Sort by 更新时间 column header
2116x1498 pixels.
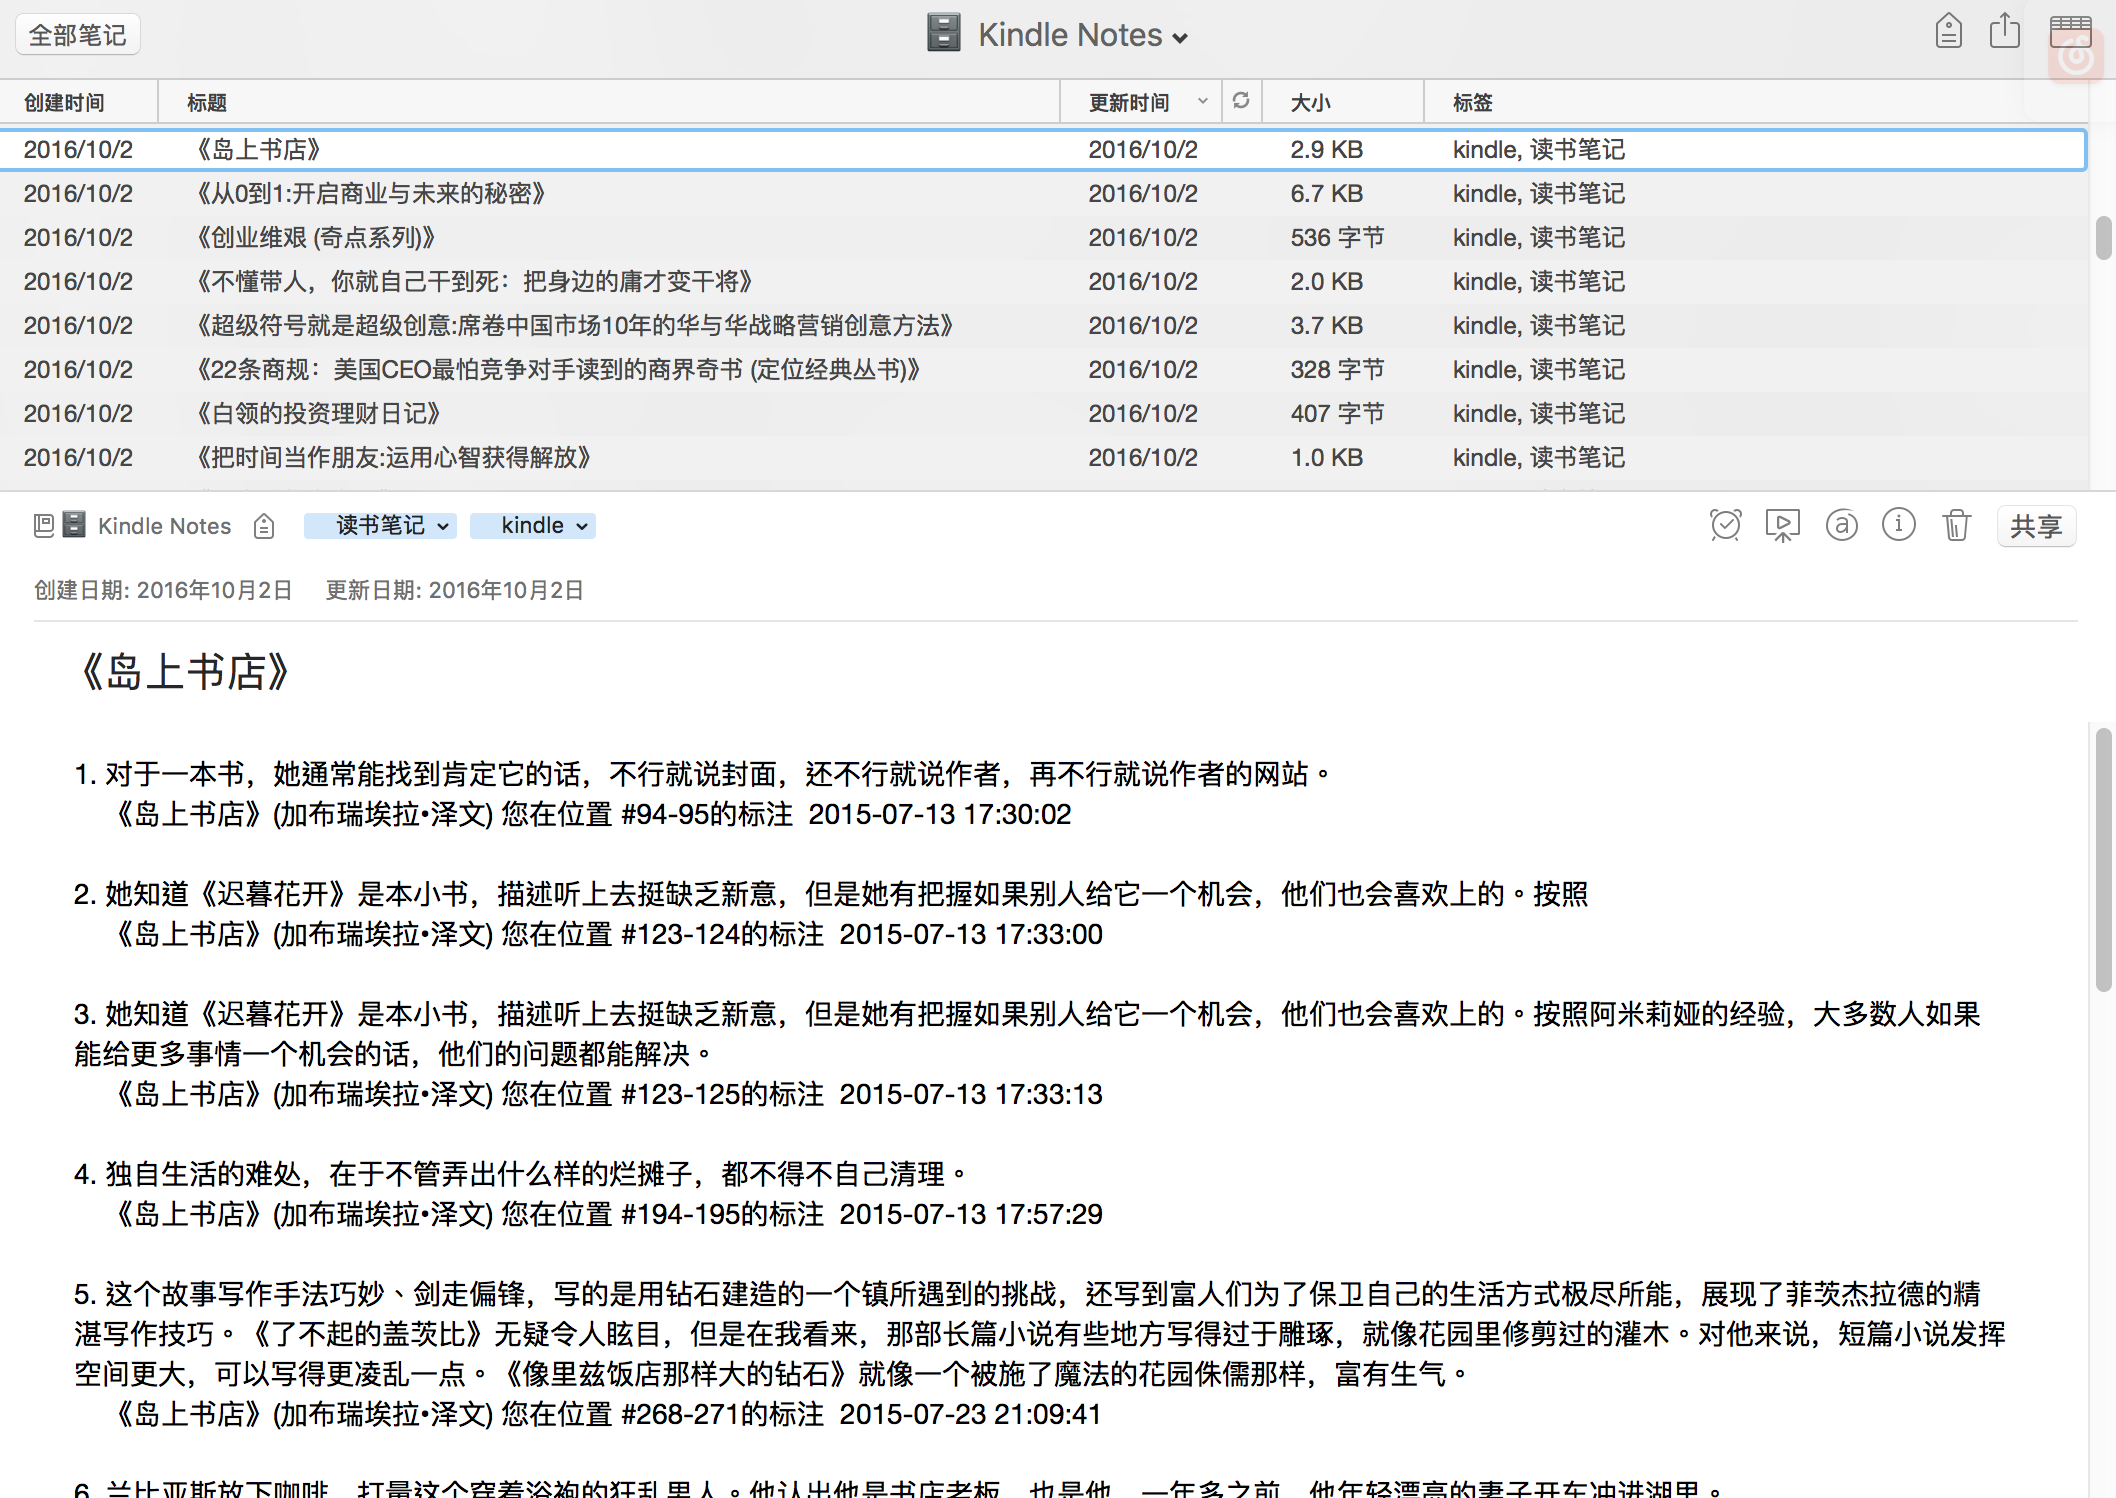pos(1129,102)
